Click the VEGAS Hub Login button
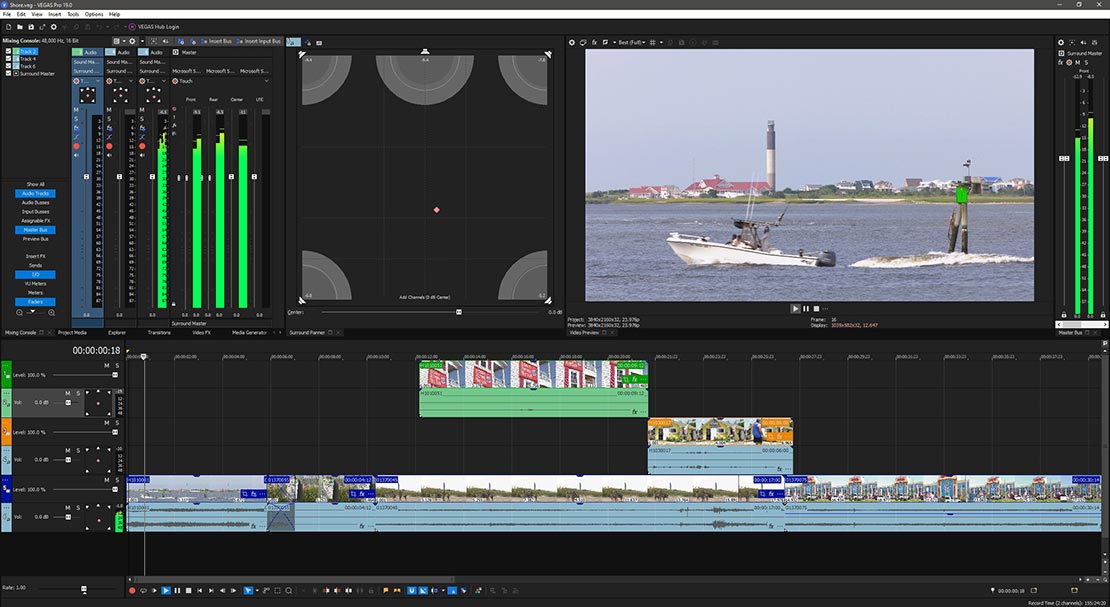1110x607 pixels. [x=154, y=27]
